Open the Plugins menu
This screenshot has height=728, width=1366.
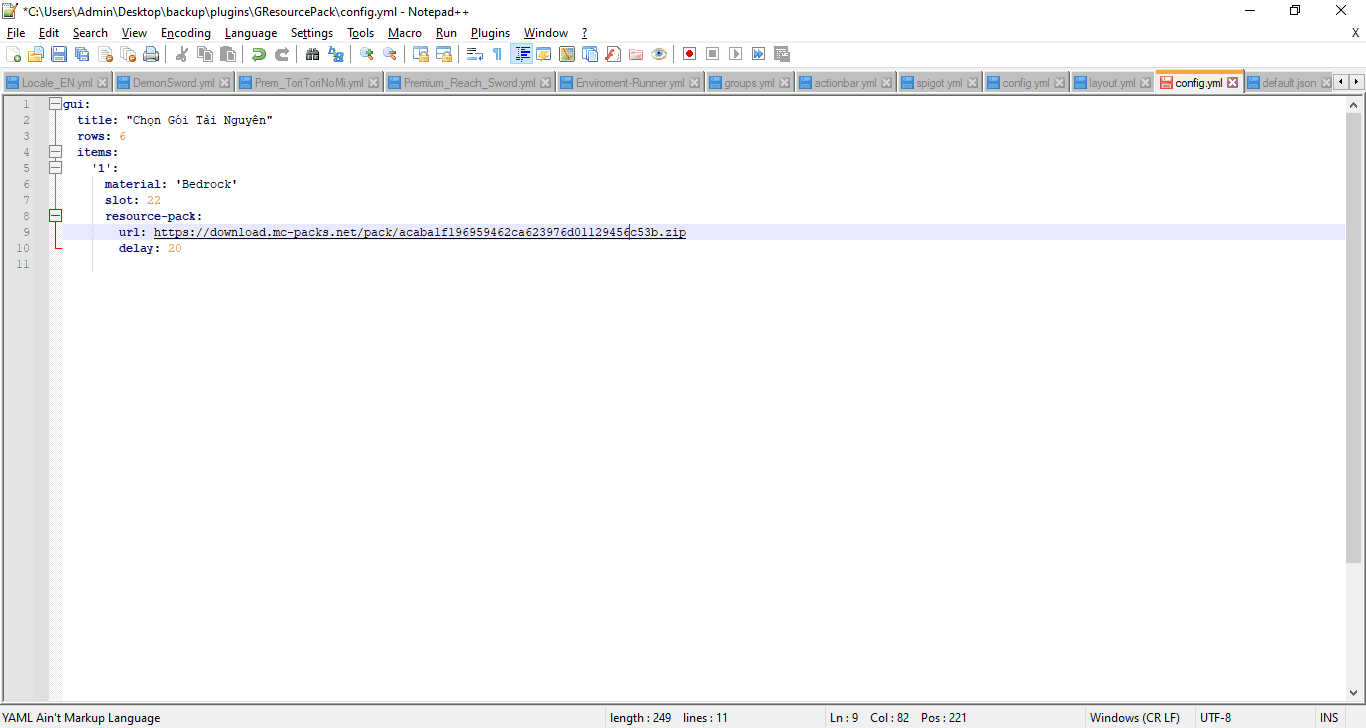490,33
